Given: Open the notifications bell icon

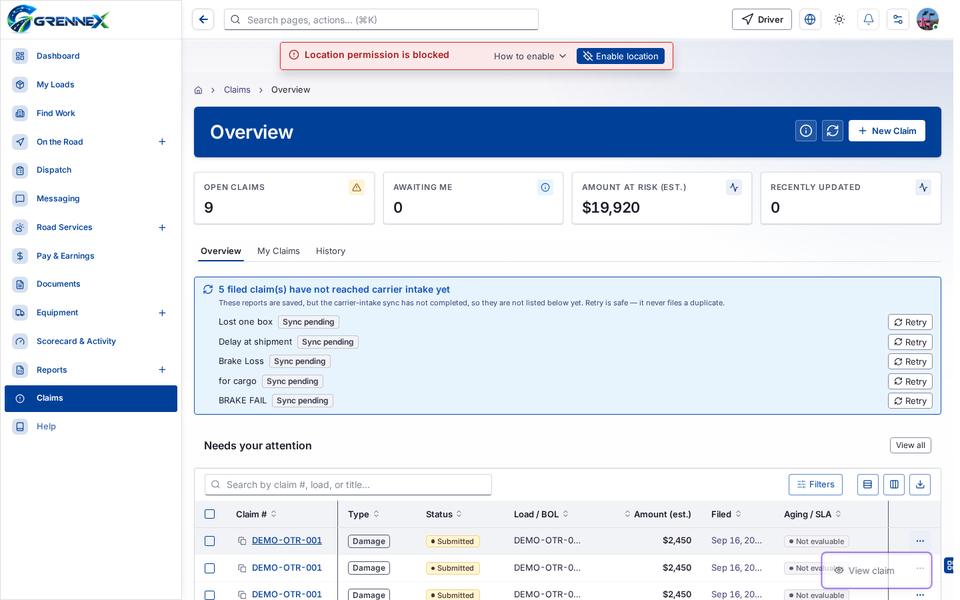Looking at the screenshot, I should (x=868, y=20).
